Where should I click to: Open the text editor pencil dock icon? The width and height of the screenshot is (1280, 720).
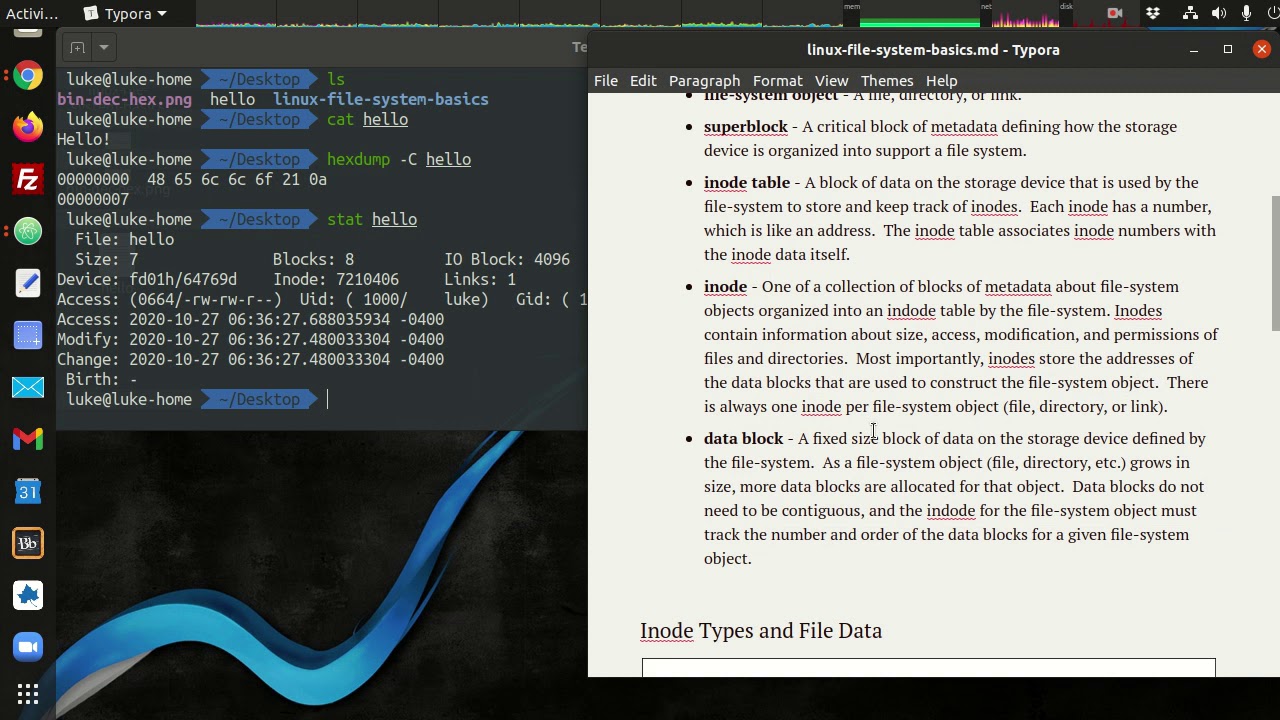(x=28, y=283)
